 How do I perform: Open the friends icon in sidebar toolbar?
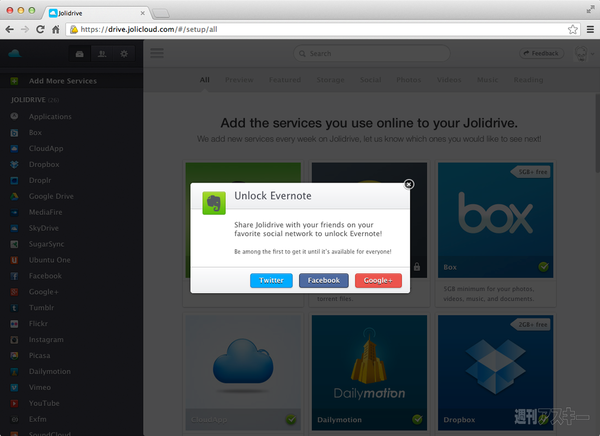[x=102, y=54]
